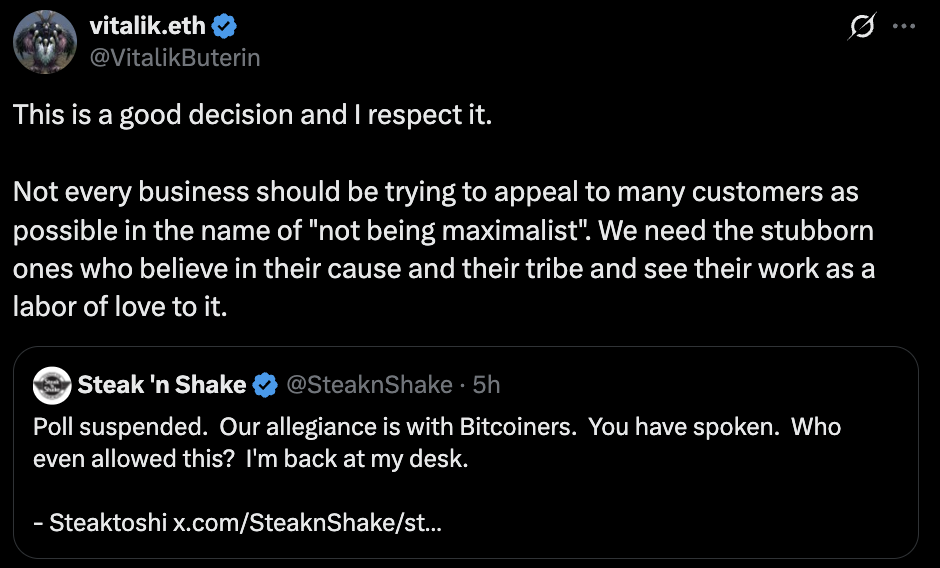Click the 5h timestamp on quoted post
Screen dimensions: 940x568
point(486,384)
